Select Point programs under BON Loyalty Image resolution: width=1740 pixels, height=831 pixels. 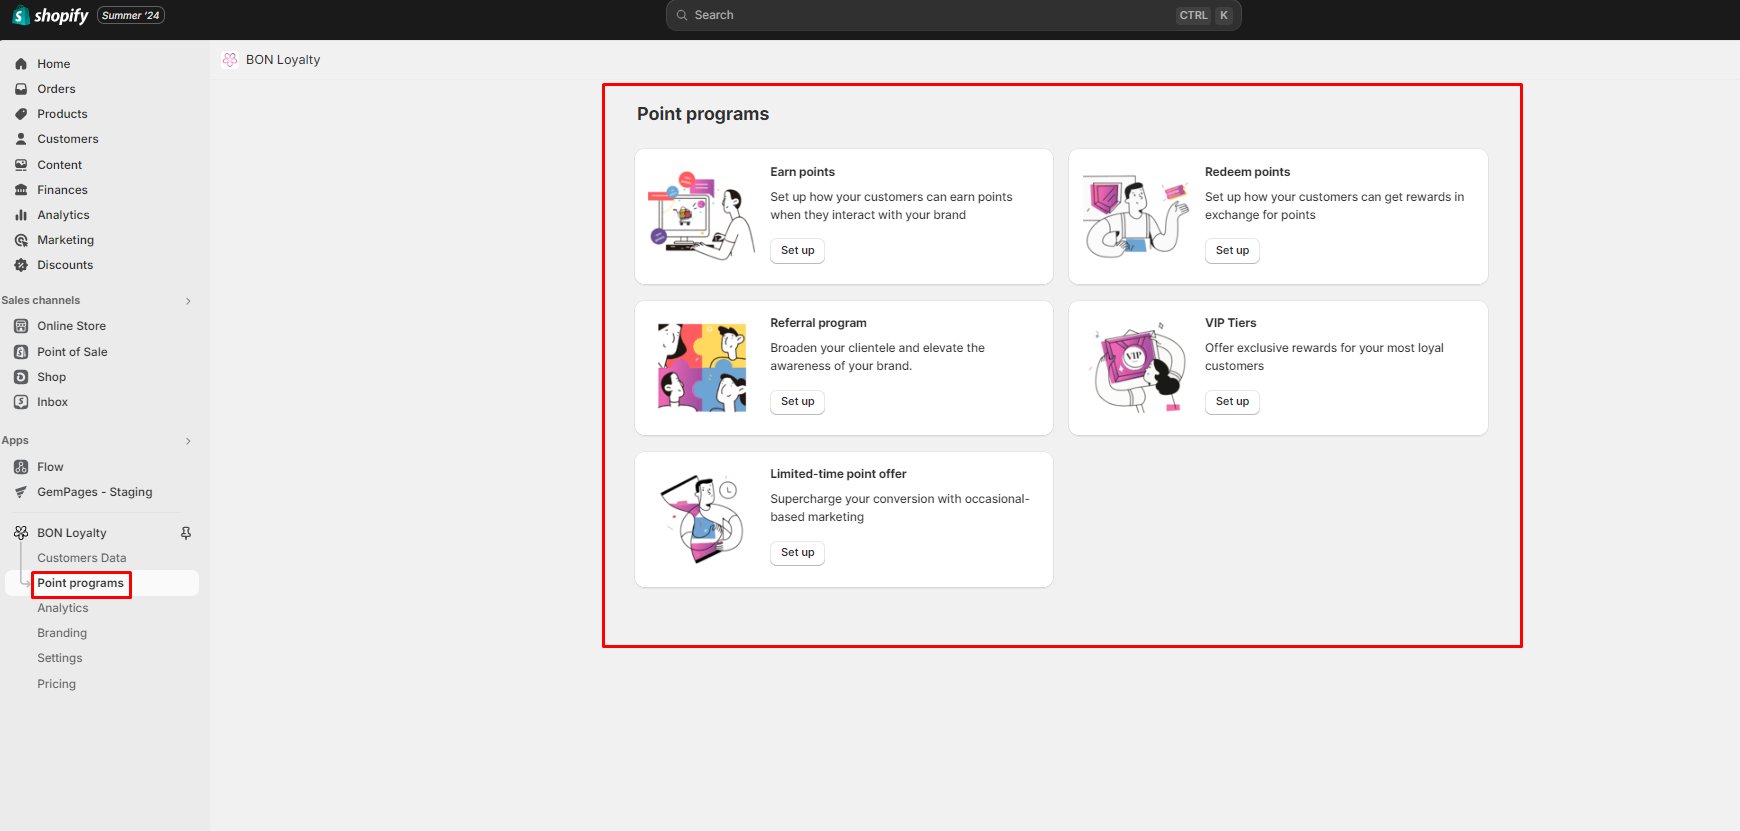(x=81, y=583)
